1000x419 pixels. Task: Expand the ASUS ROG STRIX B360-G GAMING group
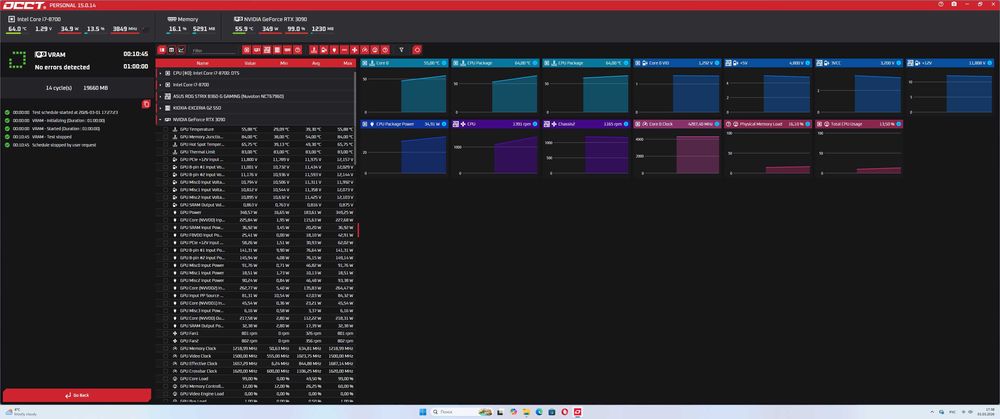(160, 96)
